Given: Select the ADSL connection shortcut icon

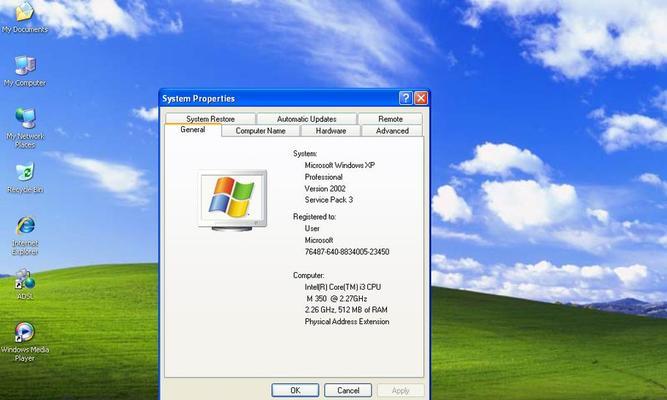Looking at the screenshot, I should (x=25, y=284).
